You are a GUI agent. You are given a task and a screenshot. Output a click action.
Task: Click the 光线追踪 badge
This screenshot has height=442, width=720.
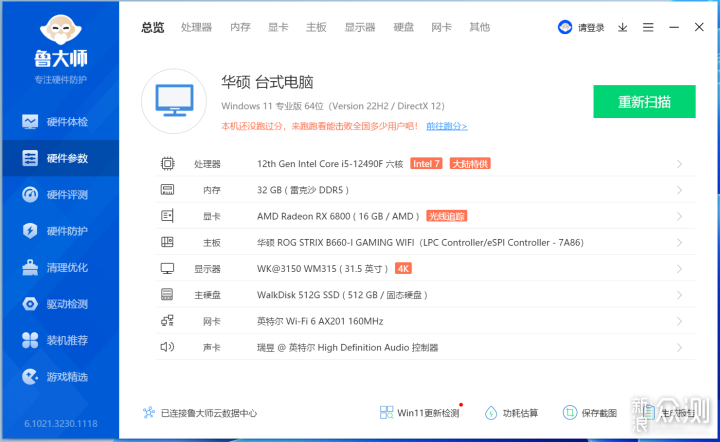tap(447, 216)
